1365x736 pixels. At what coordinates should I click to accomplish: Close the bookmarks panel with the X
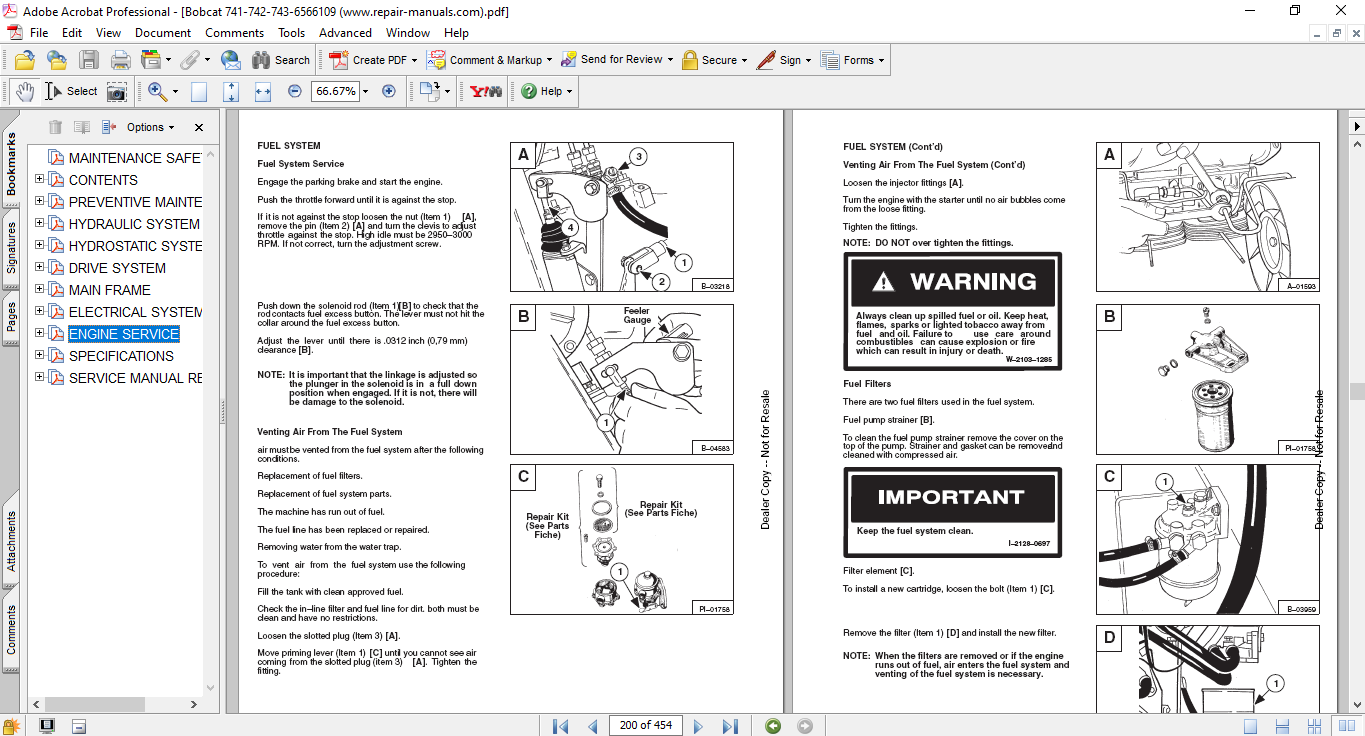(199, 127)
